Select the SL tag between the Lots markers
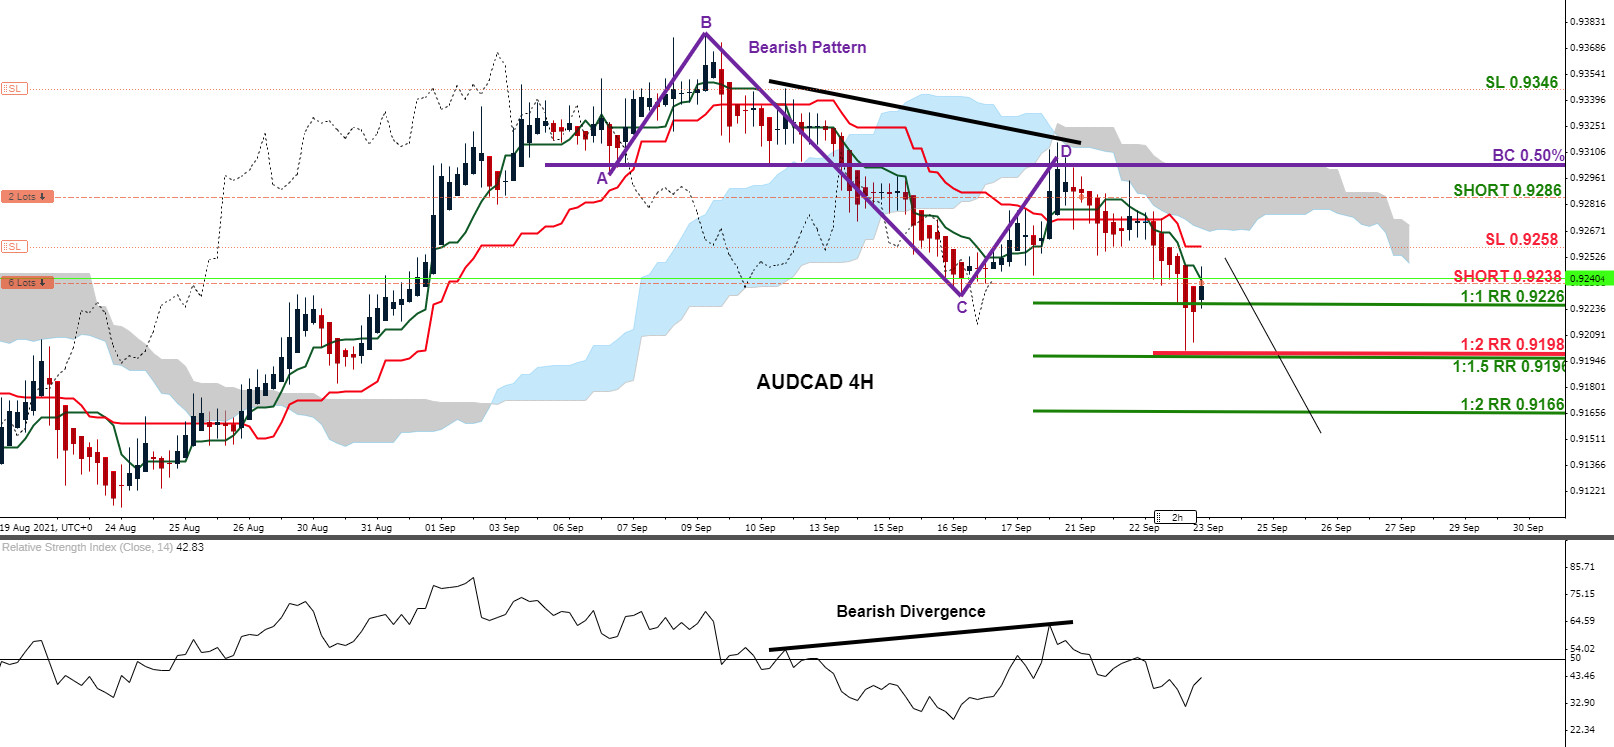The height and width of the screenshot is (747, 1614). pyautogui.click(x=14, y=247)
